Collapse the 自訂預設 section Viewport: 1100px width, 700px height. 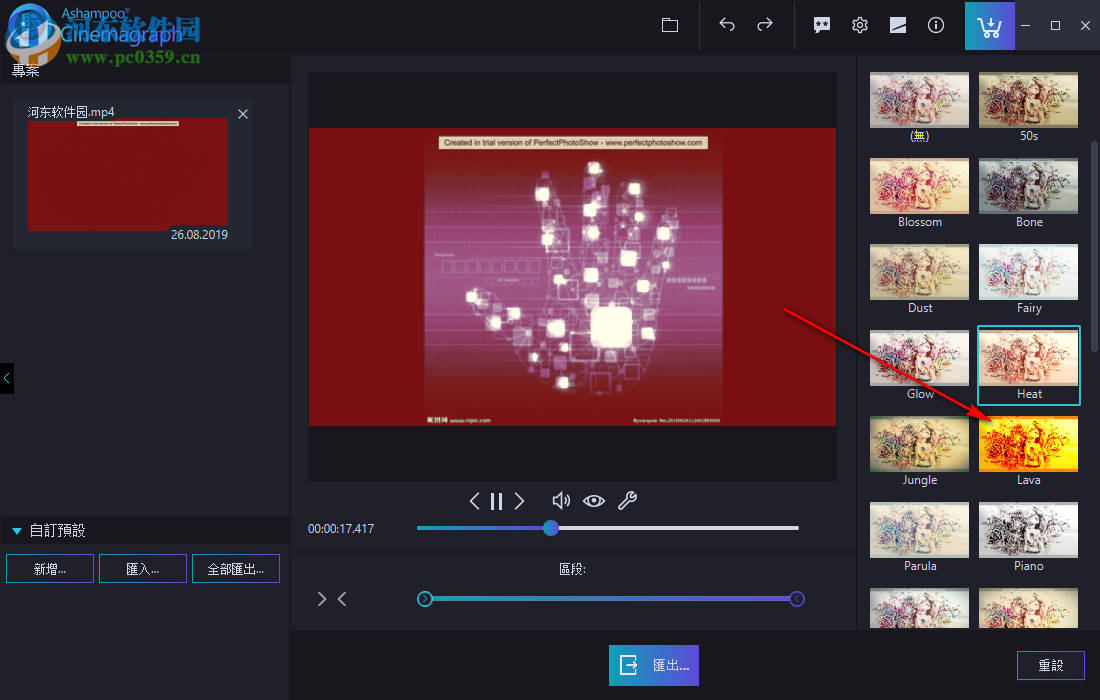click(17, 531)
